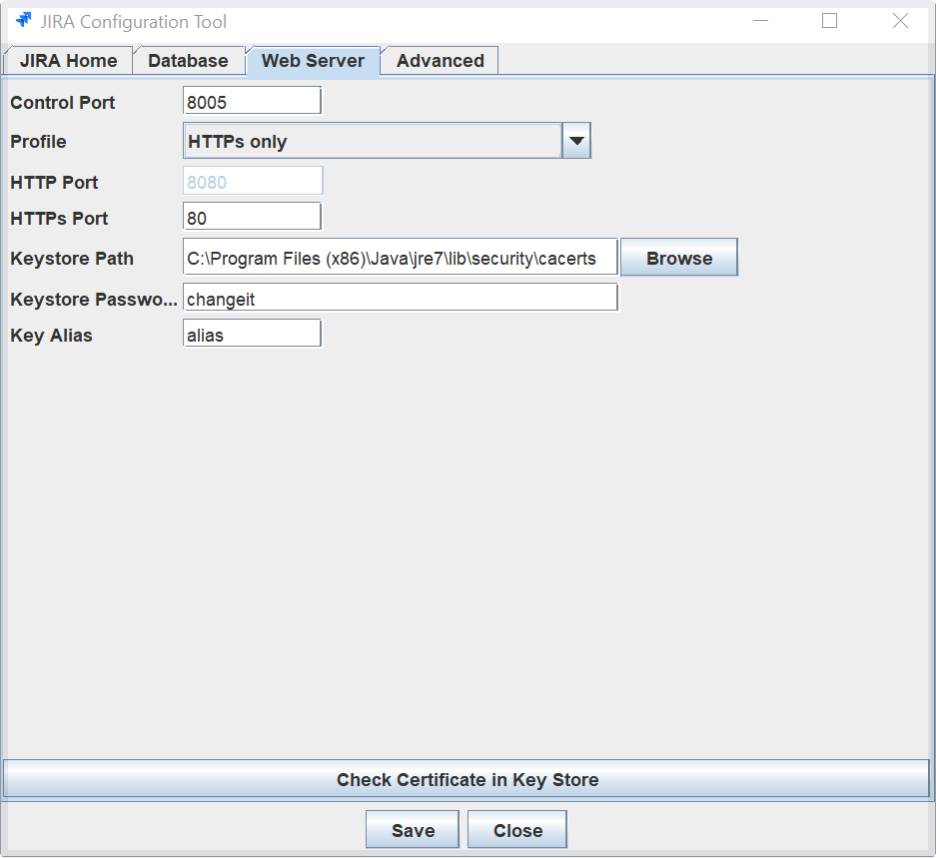This screenshot has height=858, width=936.
Task: Browse for a keystore file
Action: (679, 258)
